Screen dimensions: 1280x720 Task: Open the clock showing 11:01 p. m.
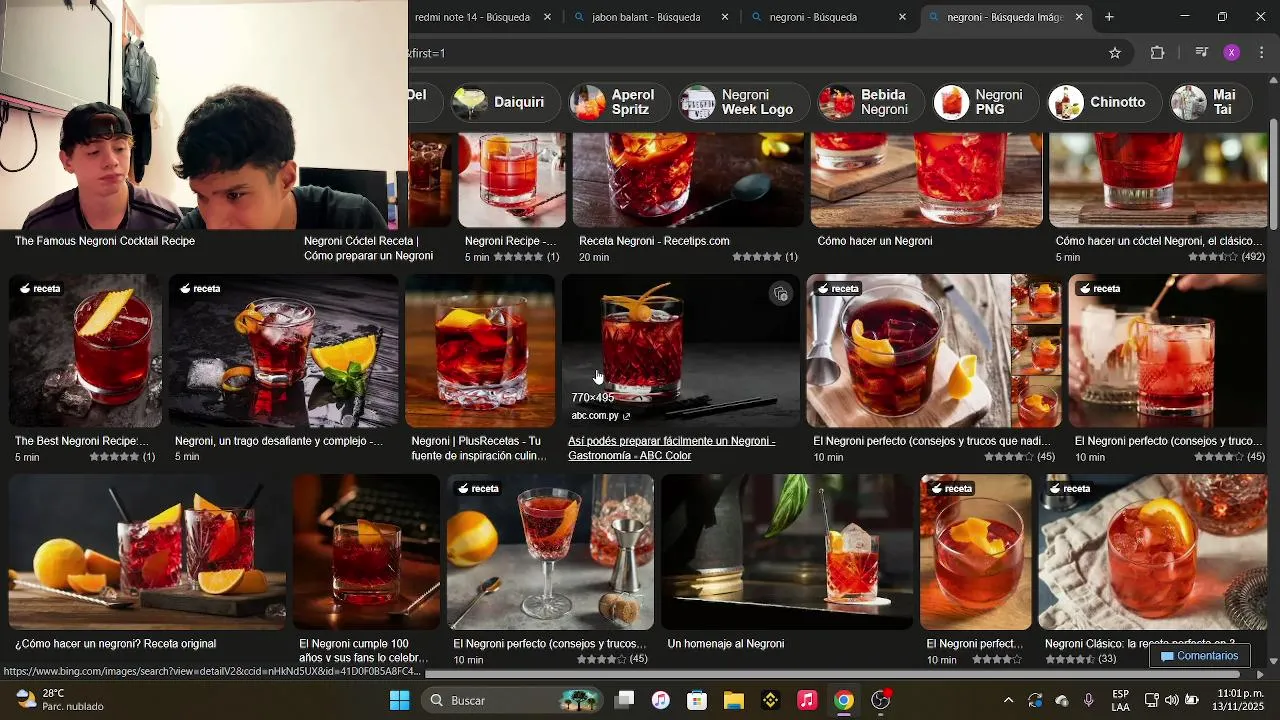point(1240,700)
